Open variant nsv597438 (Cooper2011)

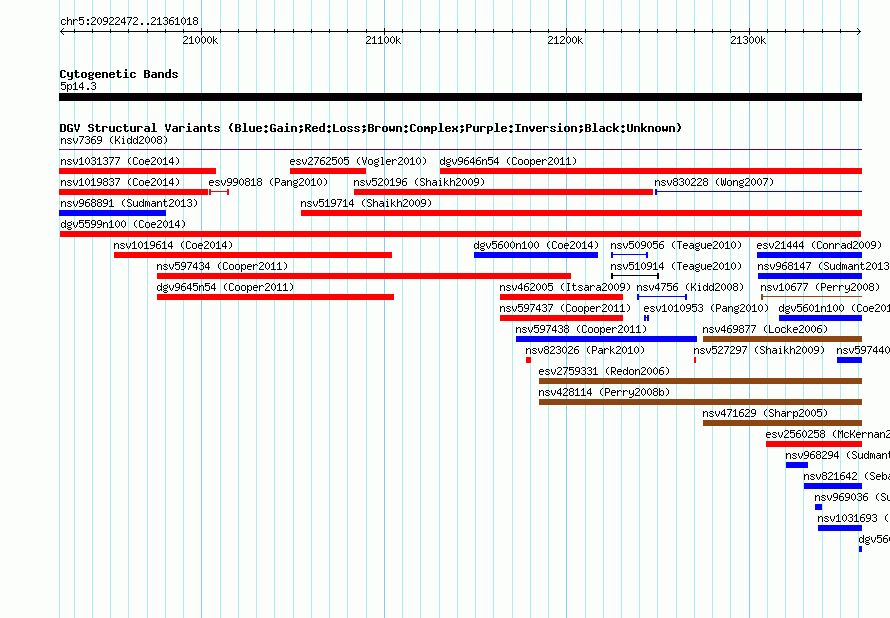click(x=581, y=329)
